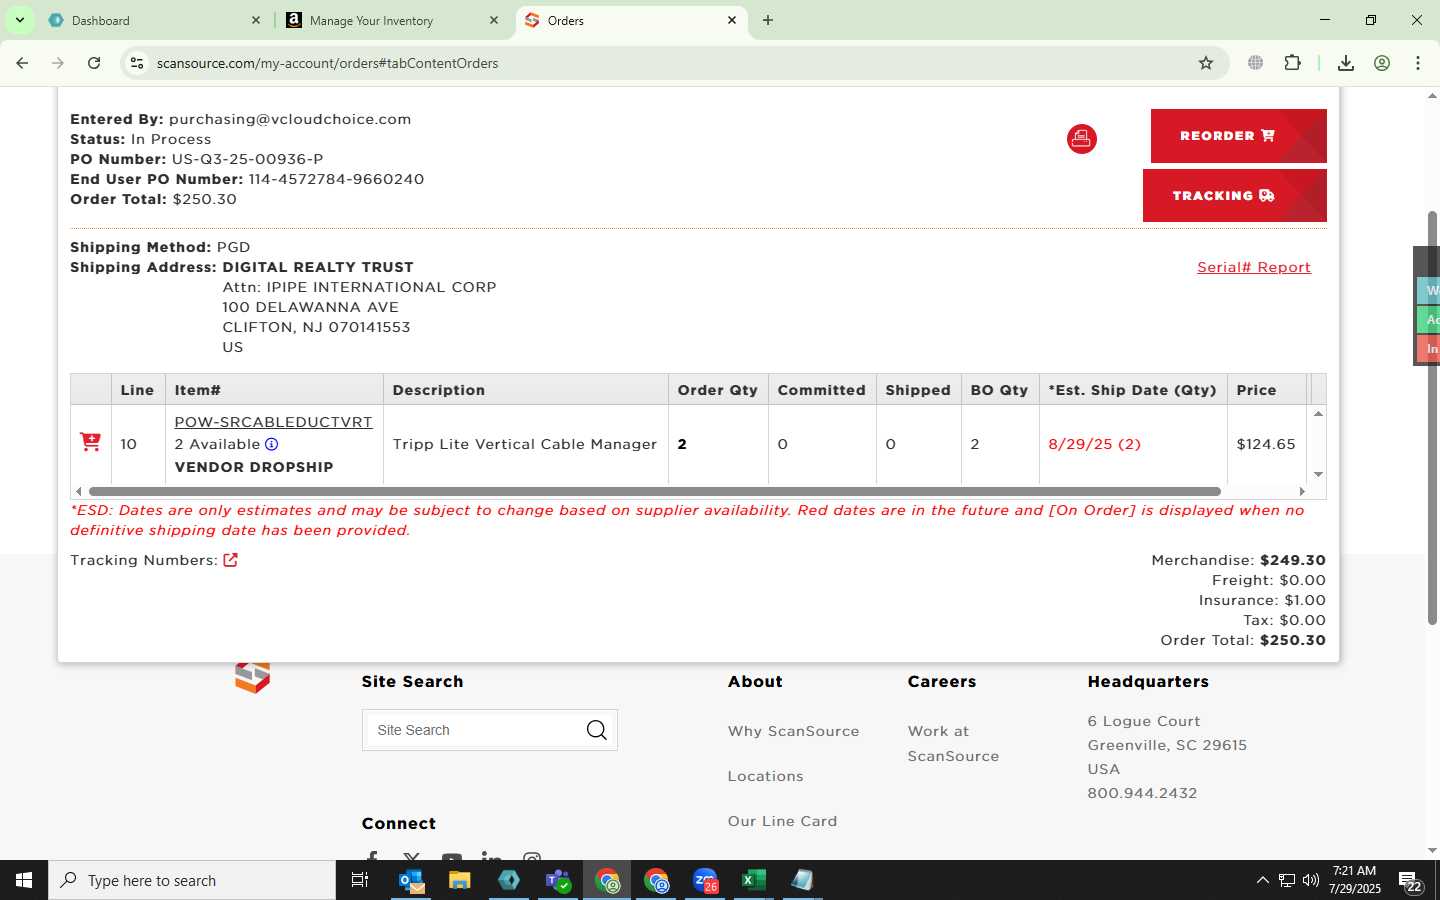Open Why ScanSource link
1440x900 pixels.
click(x=793, y=731)
